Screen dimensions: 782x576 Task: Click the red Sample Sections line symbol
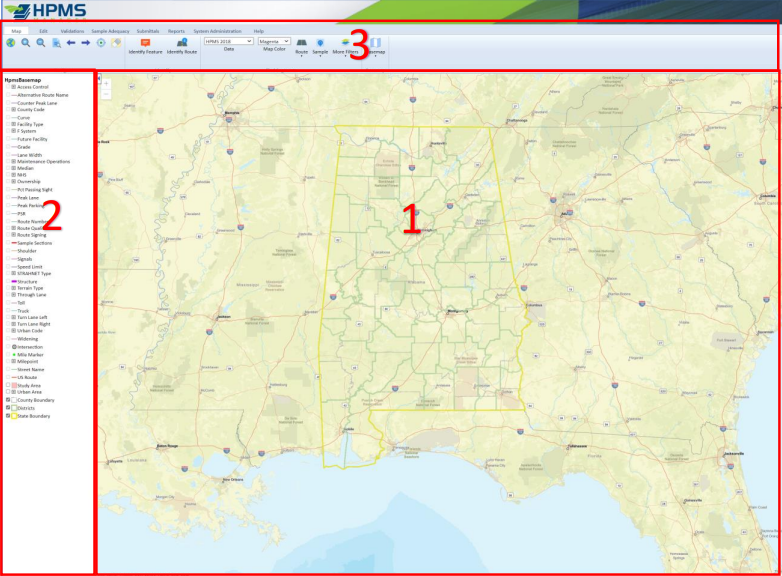pos(14,243)
